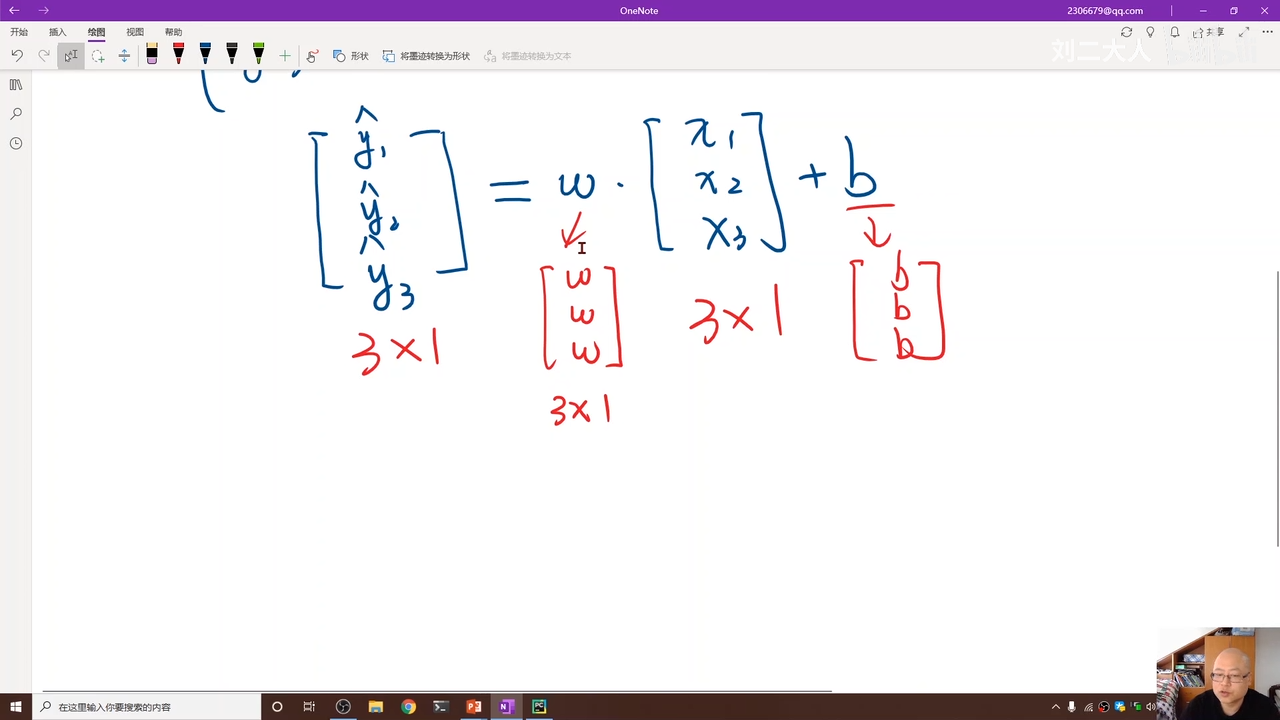Expand the system tray hidden icons chevron
Screen dimensions: 1280x720
click(x=1055, y=707)
